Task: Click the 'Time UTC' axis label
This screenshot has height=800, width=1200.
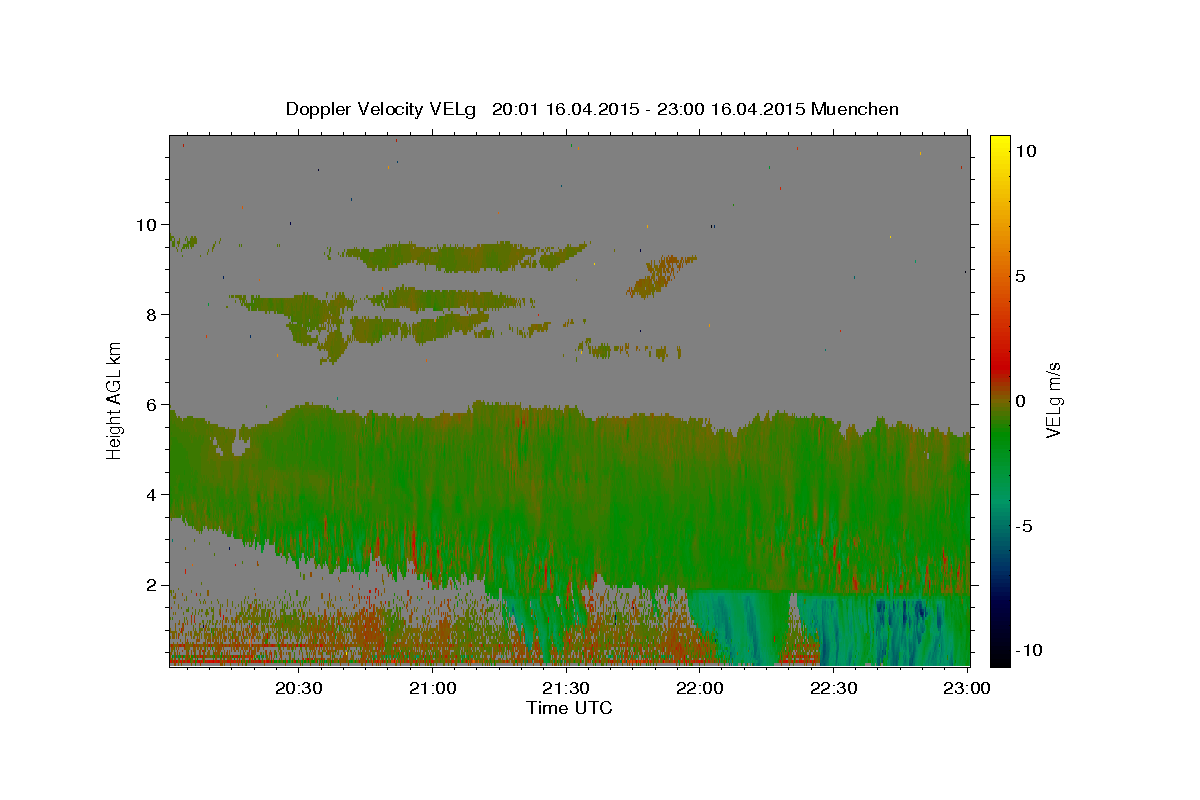Action: click(x=569, y=708)
